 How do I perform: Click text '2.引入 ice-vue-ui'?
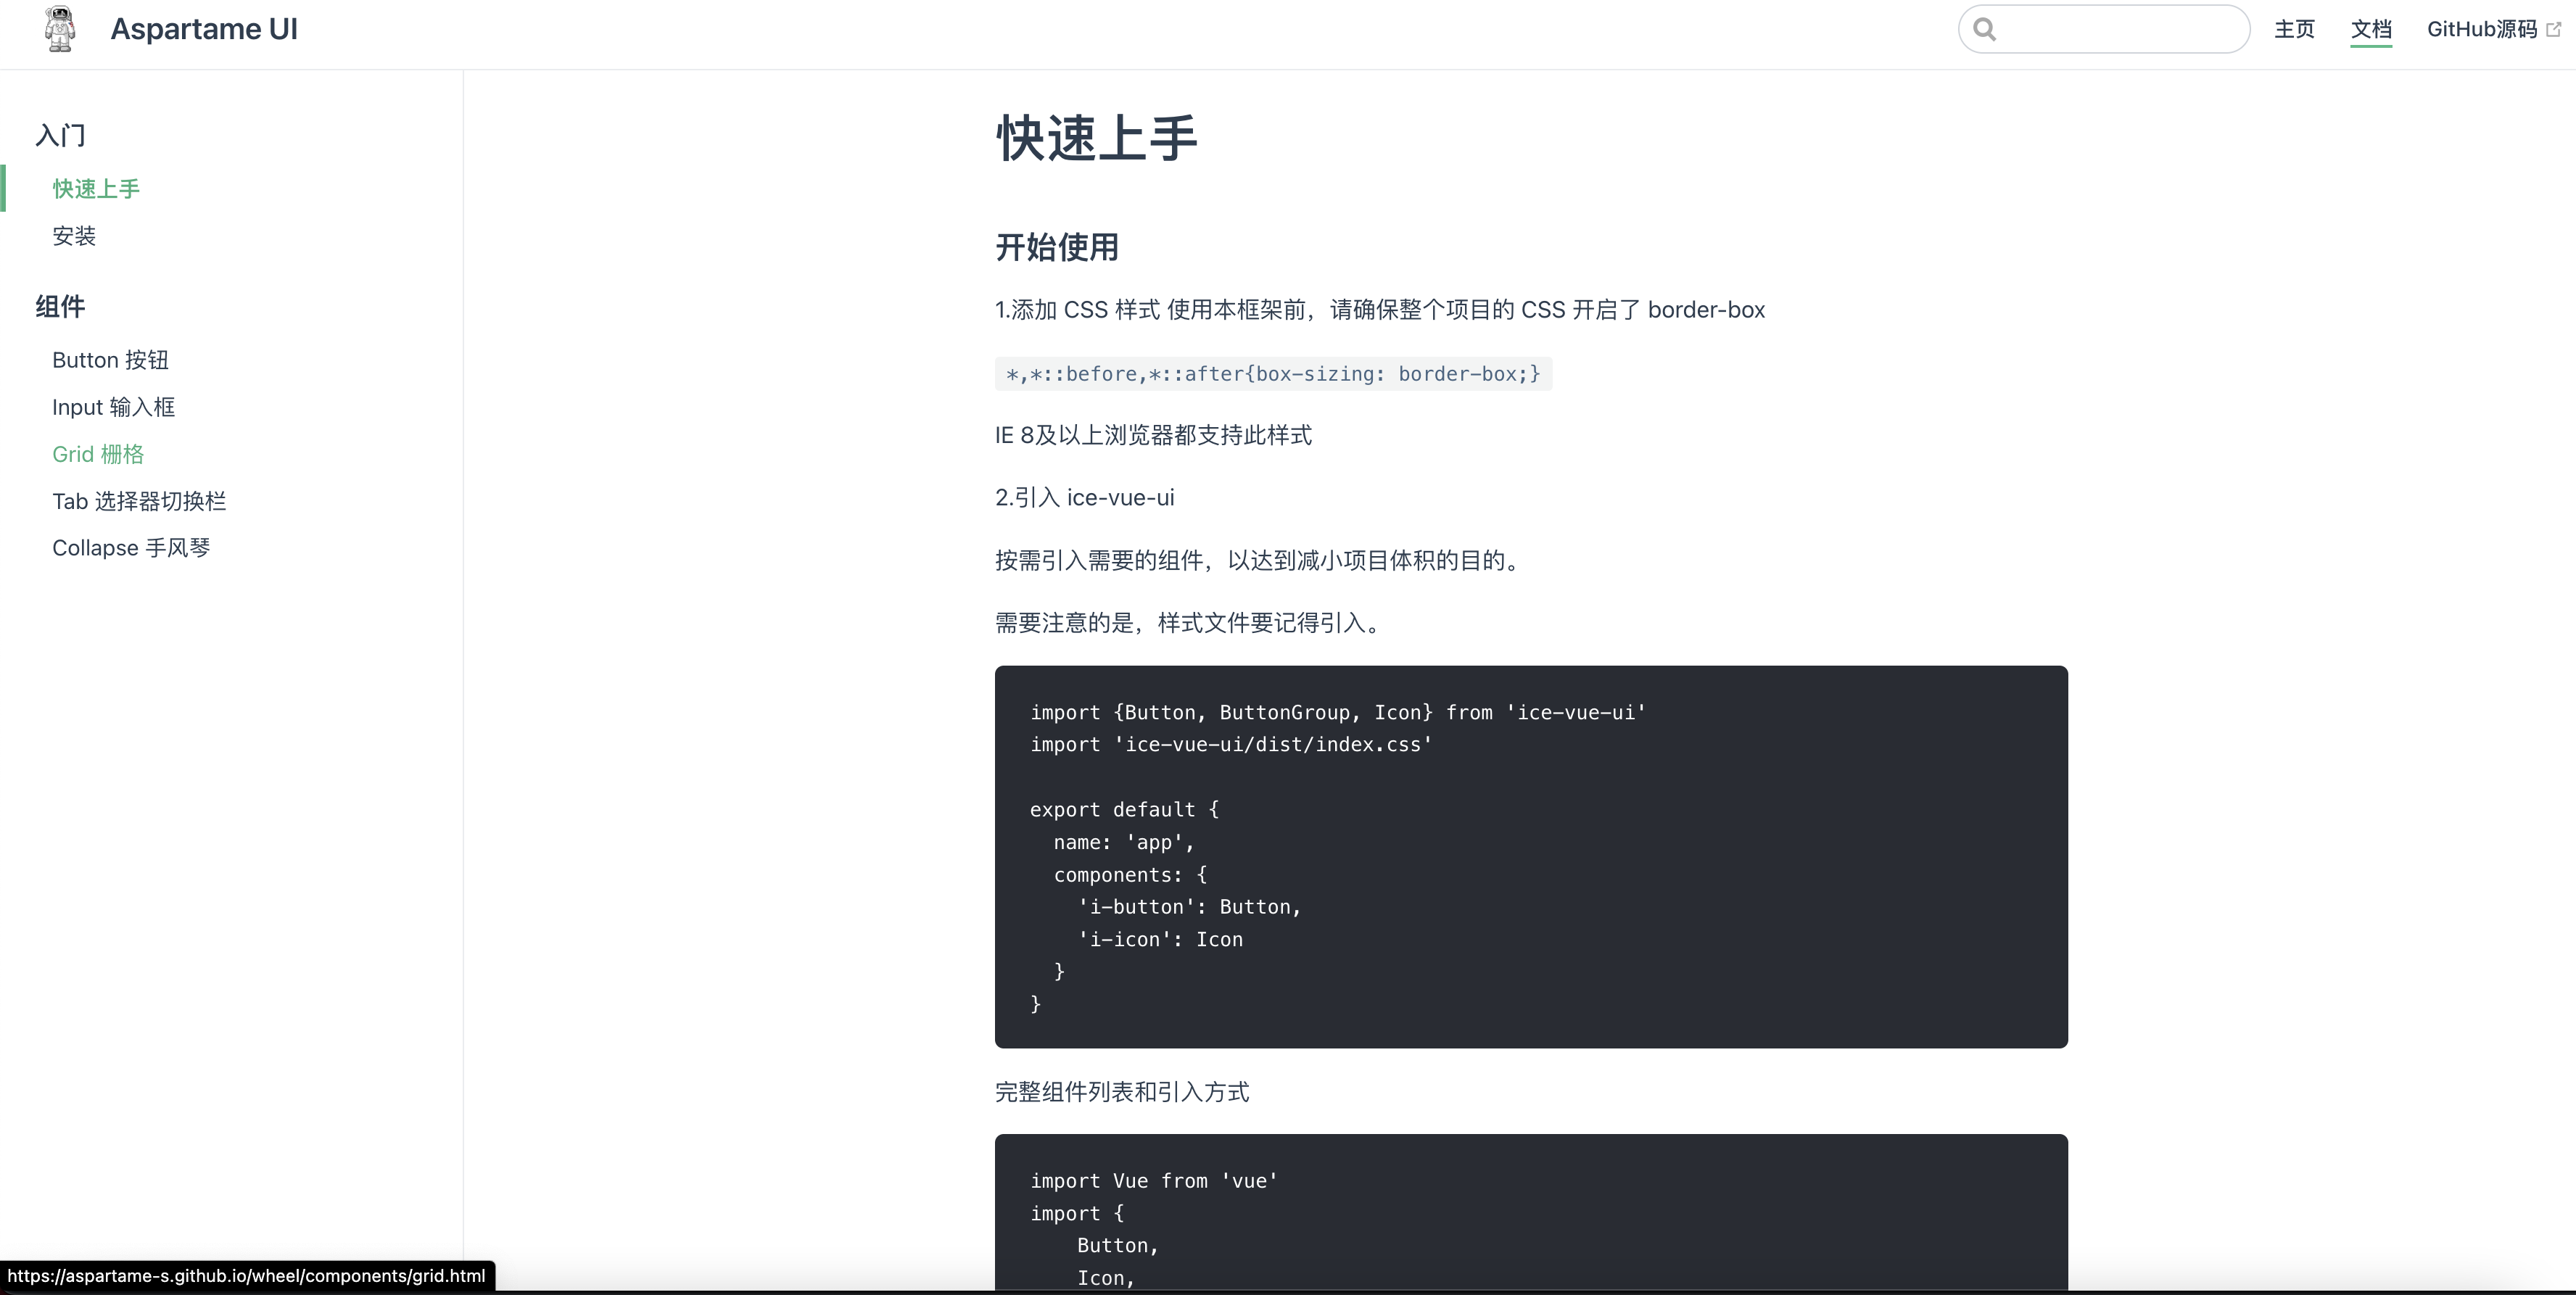click(1084, 497)
